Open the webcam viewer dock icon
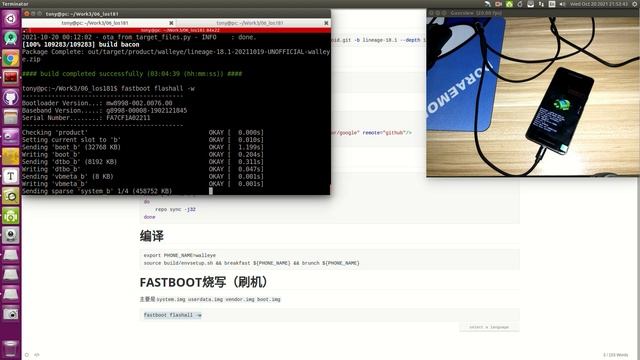 pos(11,235)
